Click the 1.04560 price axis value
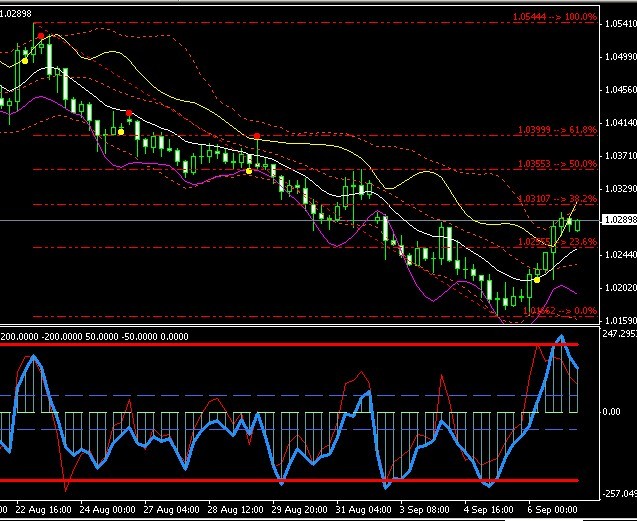Screen dimensions: 637x521 coord(620,89)
